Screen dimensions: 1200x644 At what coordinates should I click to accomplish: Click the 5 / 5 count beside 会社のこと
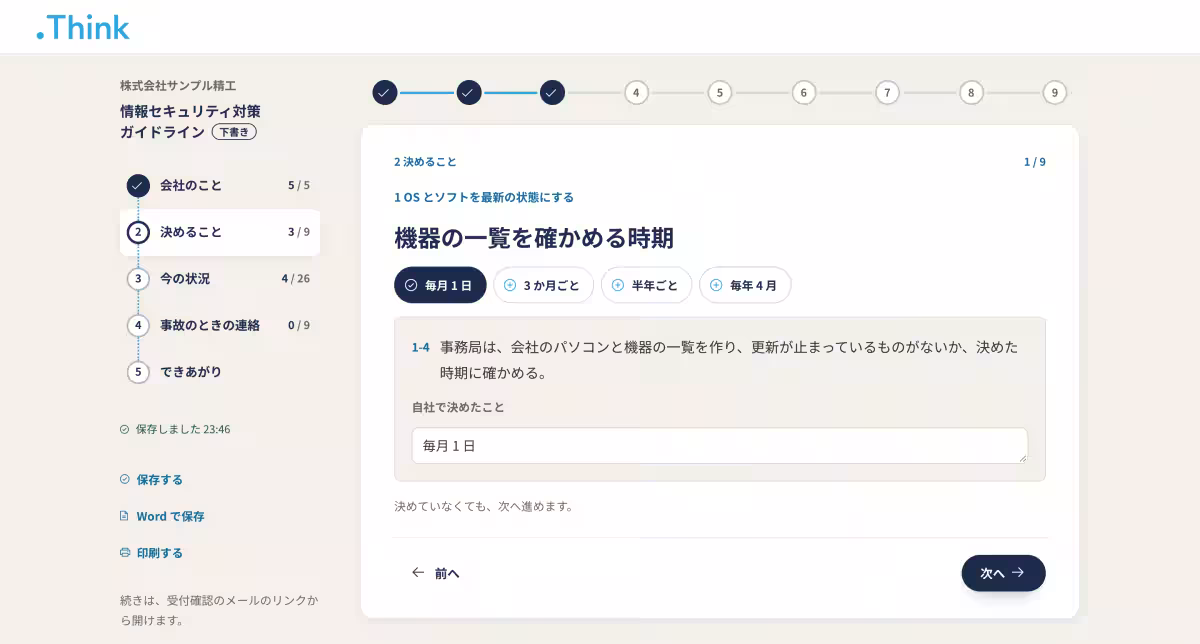299,186
